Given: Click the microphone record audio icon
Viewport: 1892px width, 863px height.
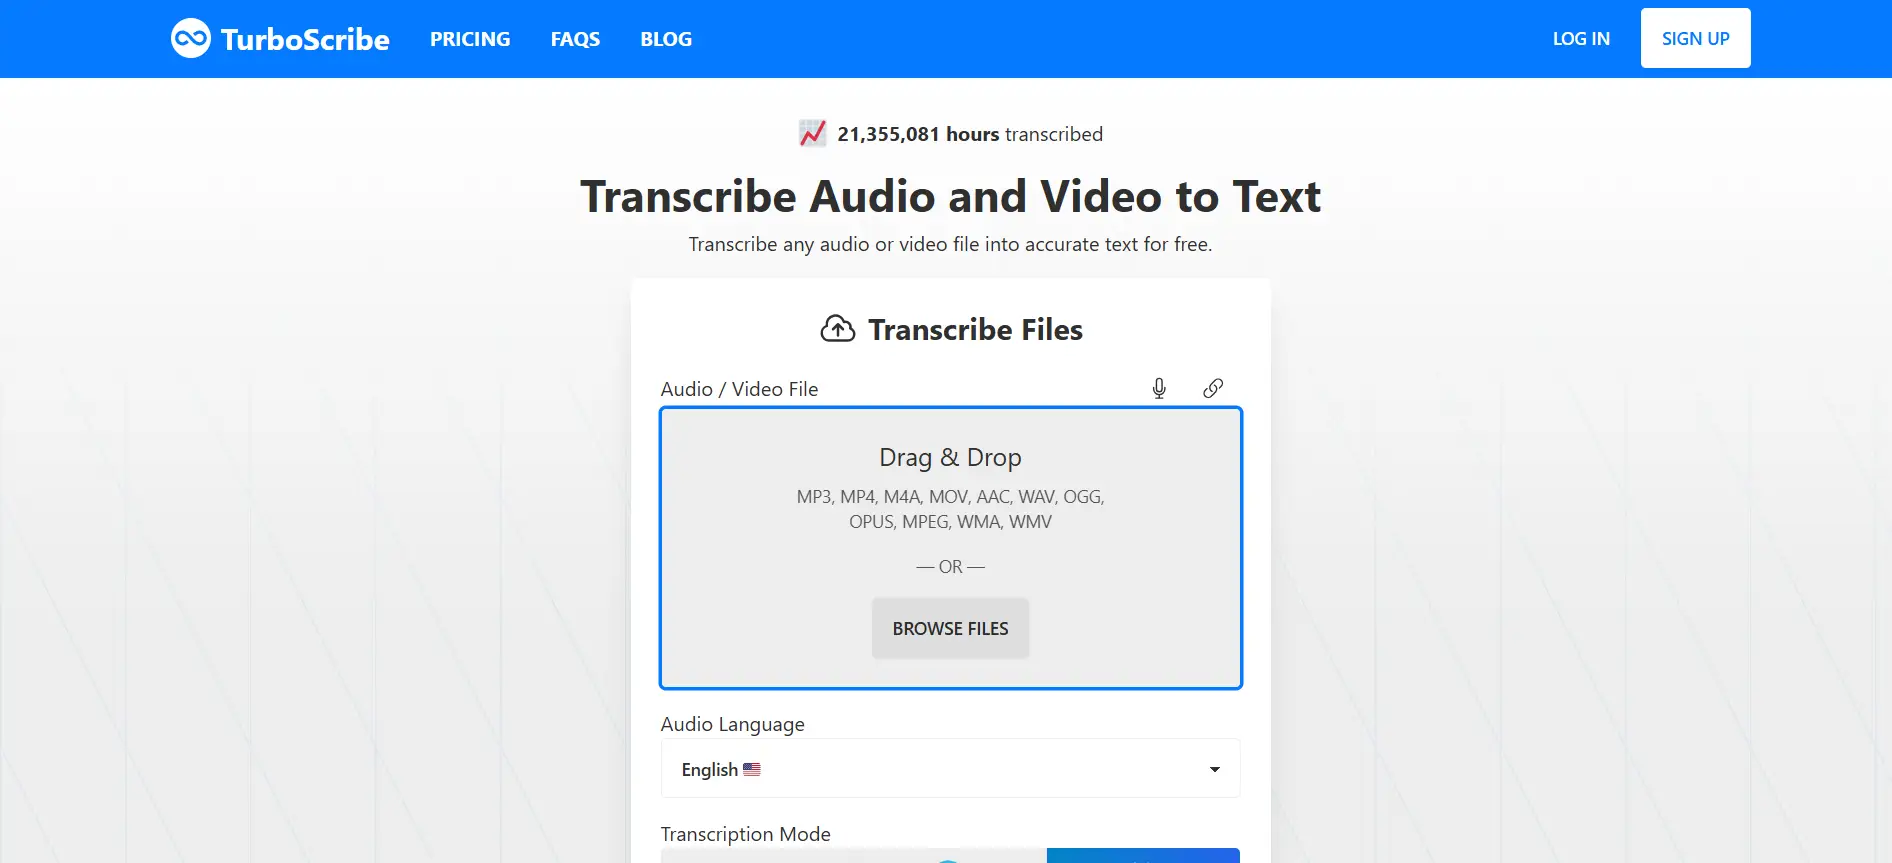Looking at the screenshot, I should coord(1159,388).
